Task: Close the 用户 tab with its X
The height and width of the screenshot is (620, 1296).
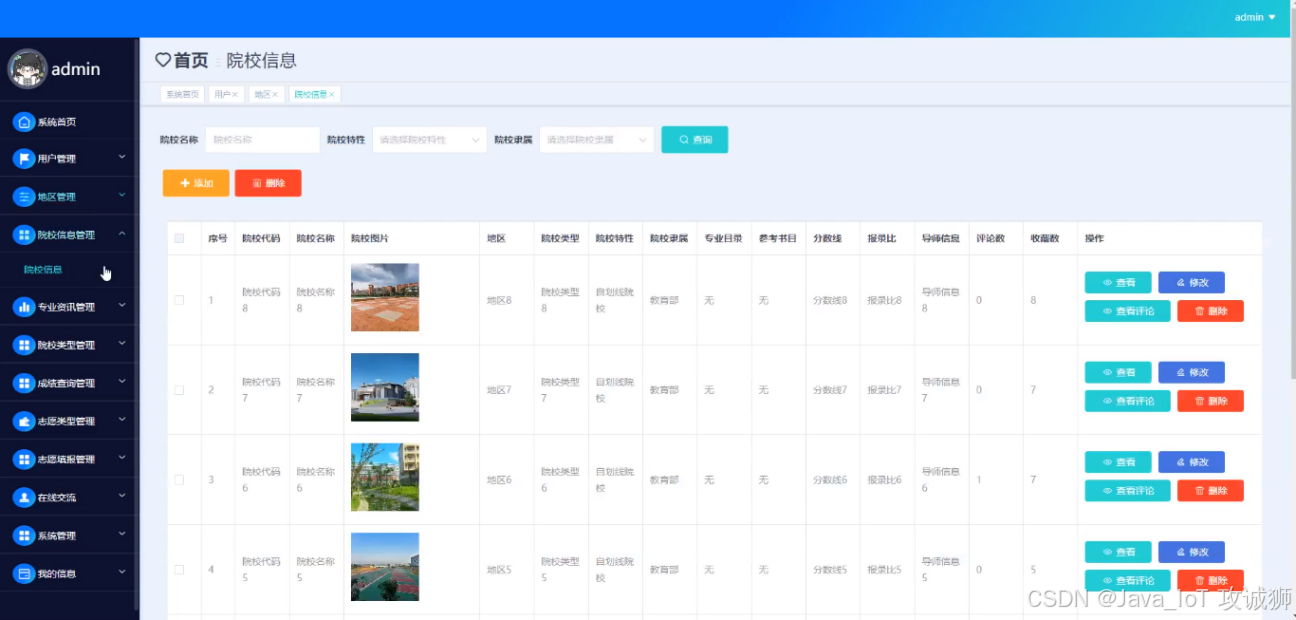Action: coord(236,95)
